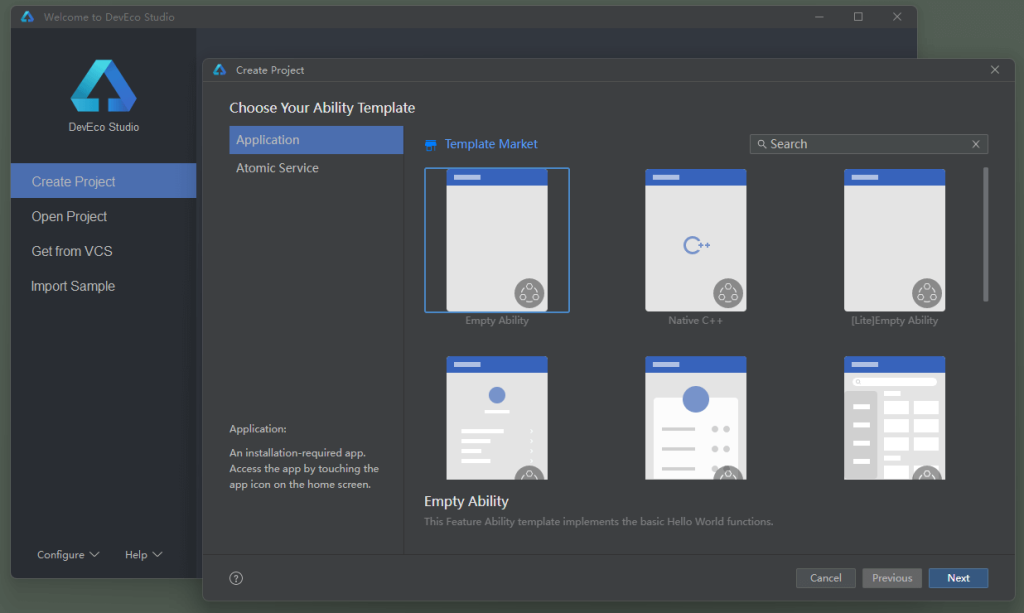Click the Next button
Screen dimensions: 1024x613
pyautogui.click(x=958, y=578)
